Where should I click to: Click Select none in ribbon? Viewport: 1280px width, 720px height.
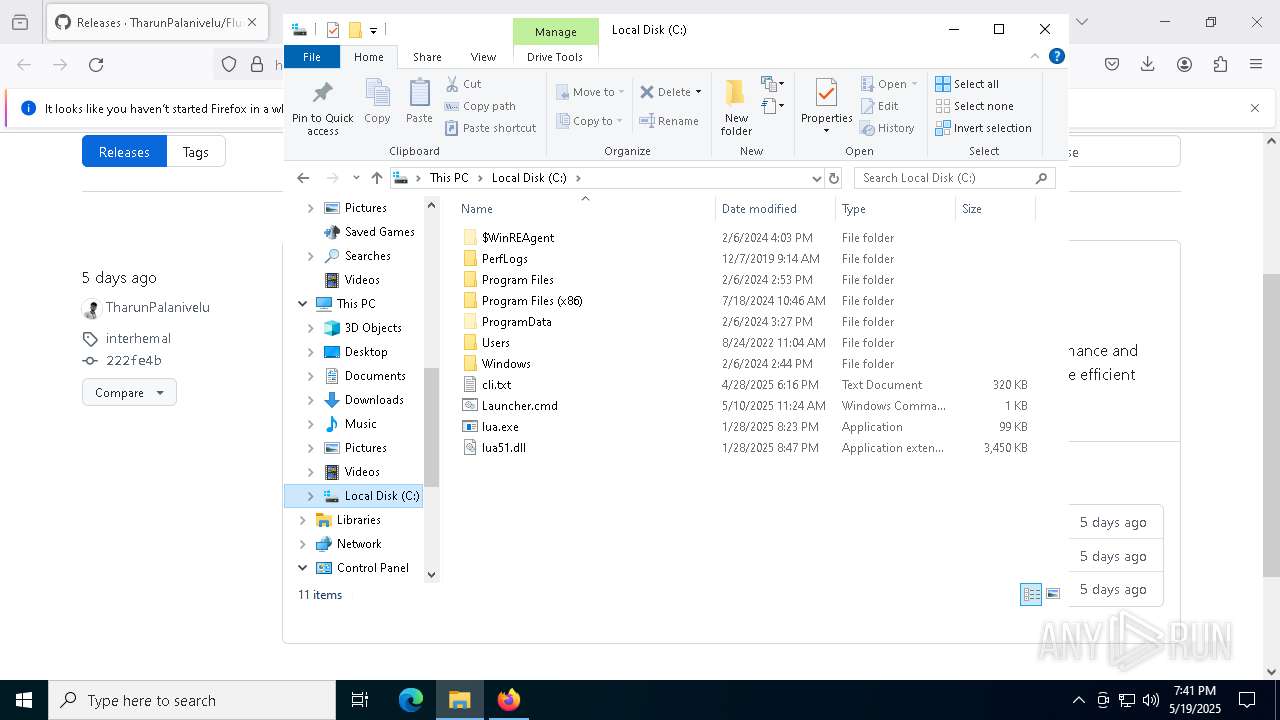coord(974,106)
